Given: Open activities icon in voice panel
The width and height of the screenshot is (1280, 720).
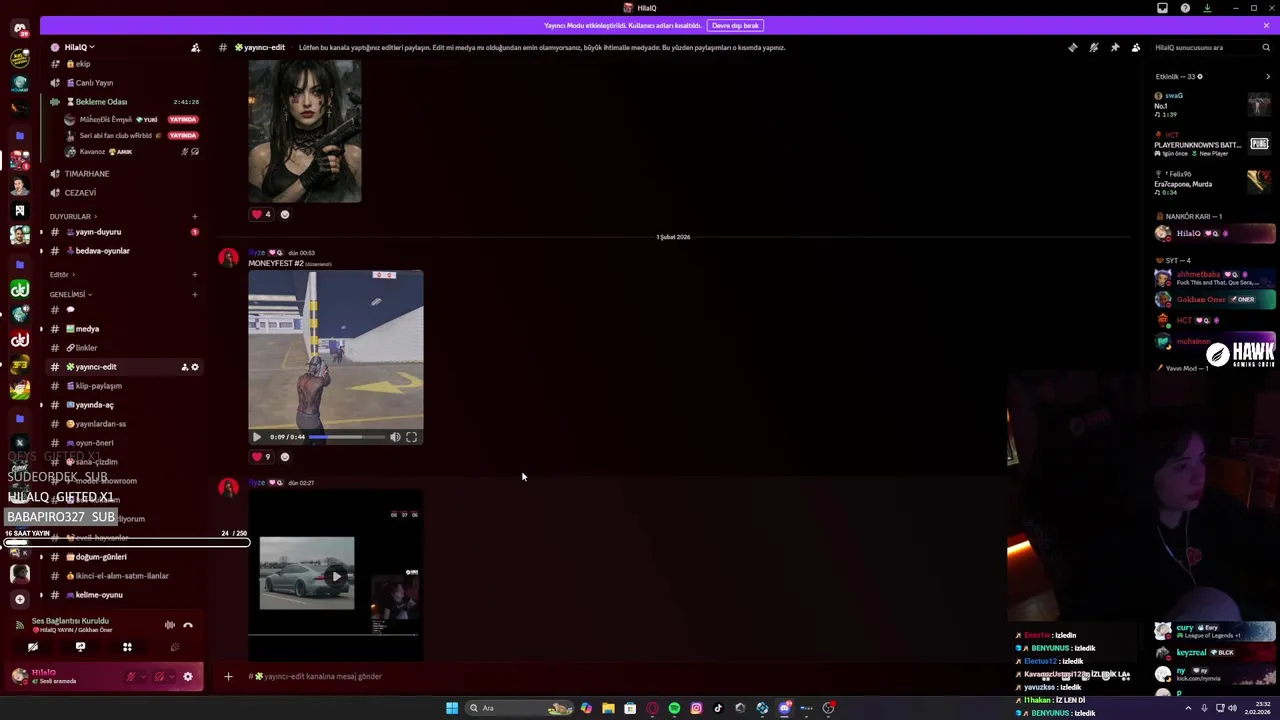Looking at the screenshot, I should (127, 647).
